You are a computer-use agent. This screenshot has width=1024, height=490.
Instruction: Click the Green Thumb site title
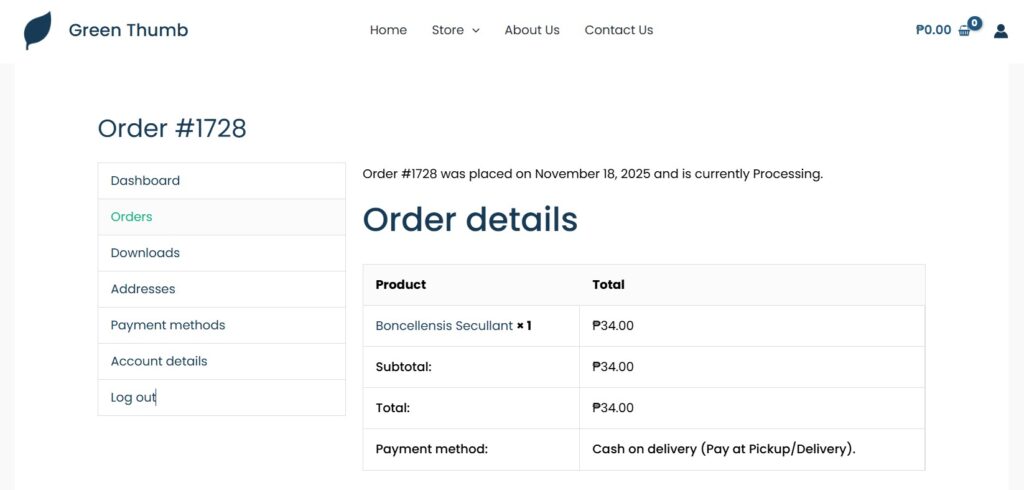pos(128,30)
